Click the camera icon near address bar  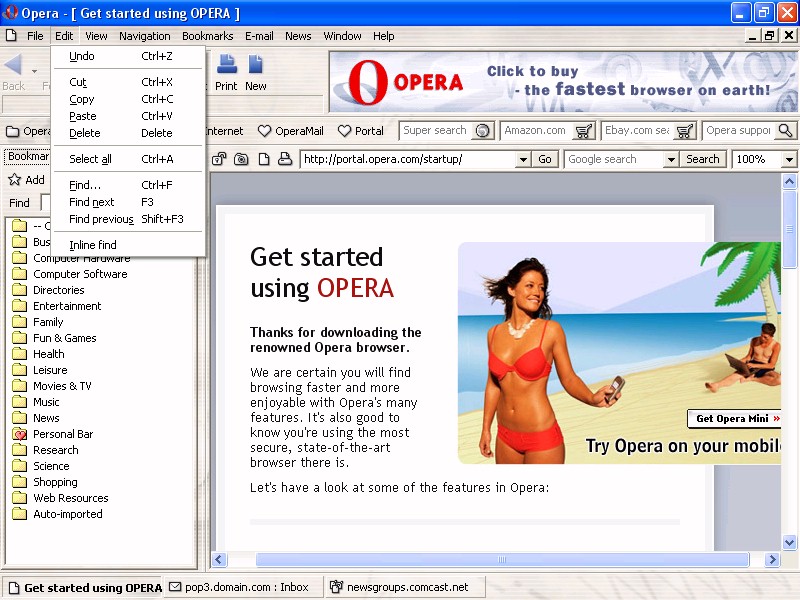click(x=241, y=159)
